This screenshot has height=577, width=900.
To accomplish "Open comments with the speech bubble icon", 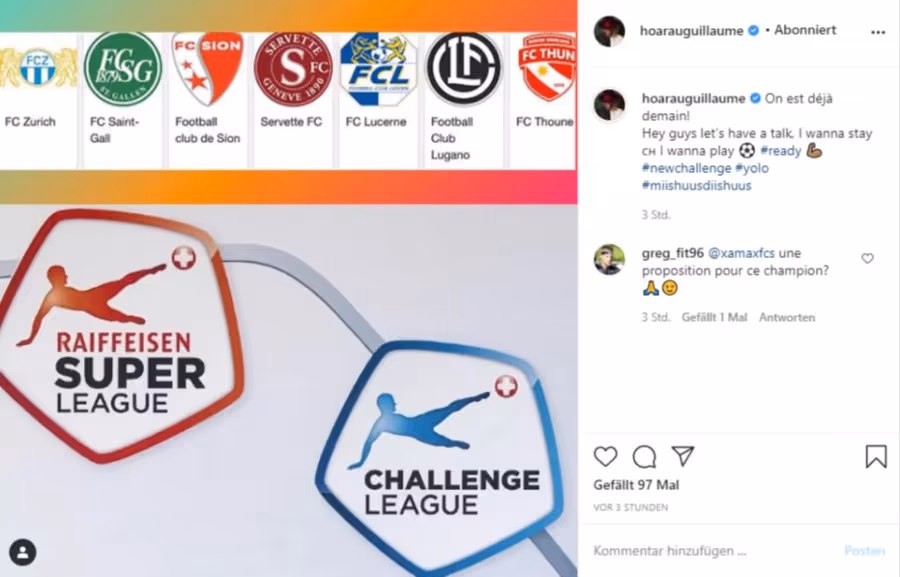I will pyautogui.click(x=644, y=457).
